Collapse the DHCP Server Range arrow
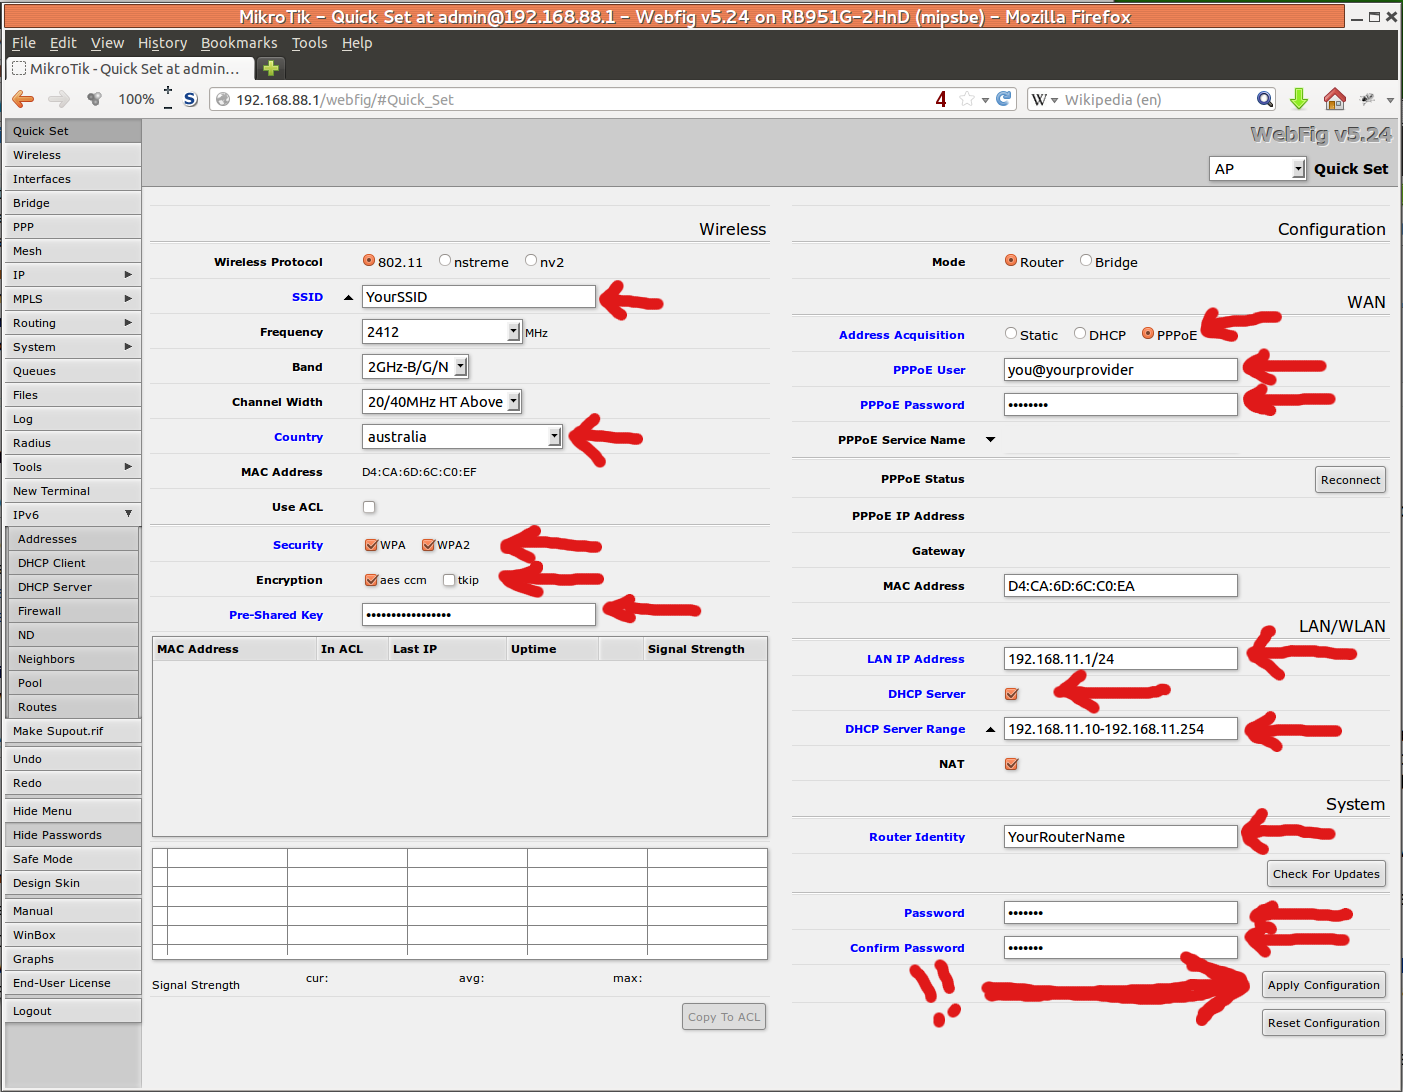The height and width of the screenshot is (1092, 1403). pos(991,729)
